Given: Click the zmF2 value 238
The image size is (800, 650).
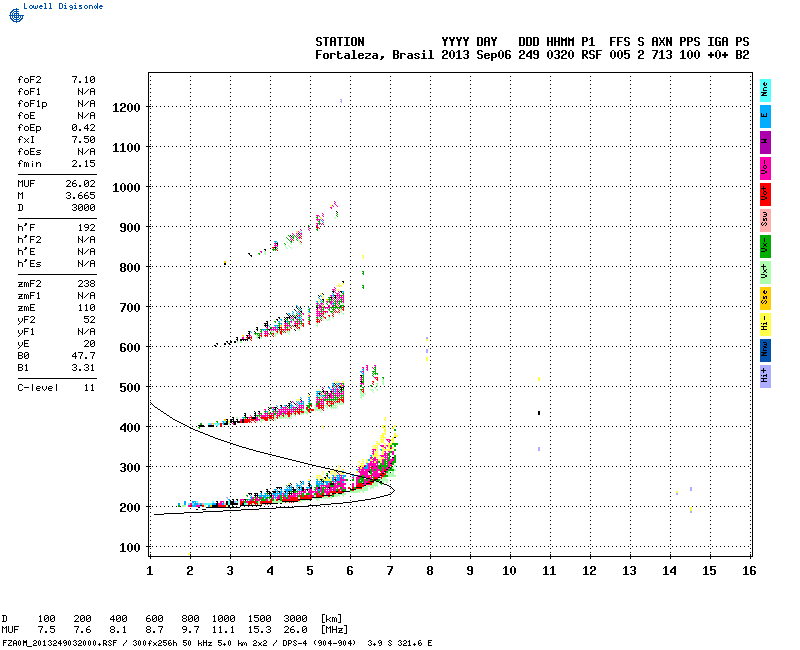Looking at the screenshot, I should pos(86,284).
